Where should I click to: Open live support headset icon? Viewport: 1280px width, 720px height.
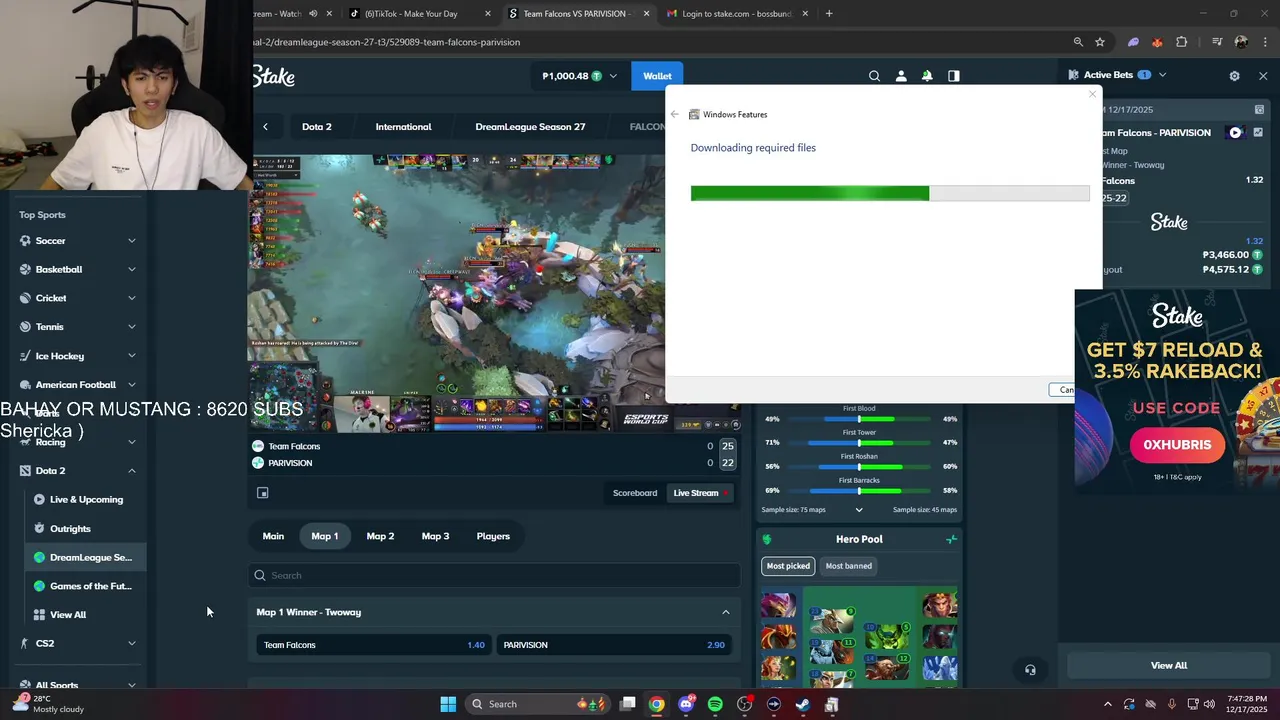(1030, 670)
